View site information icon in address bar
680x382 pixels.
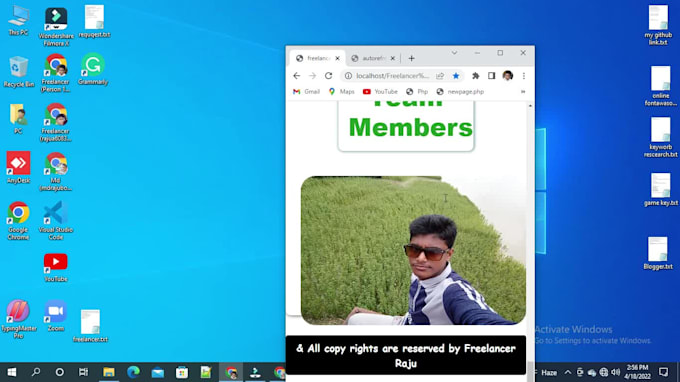[348, 76]
